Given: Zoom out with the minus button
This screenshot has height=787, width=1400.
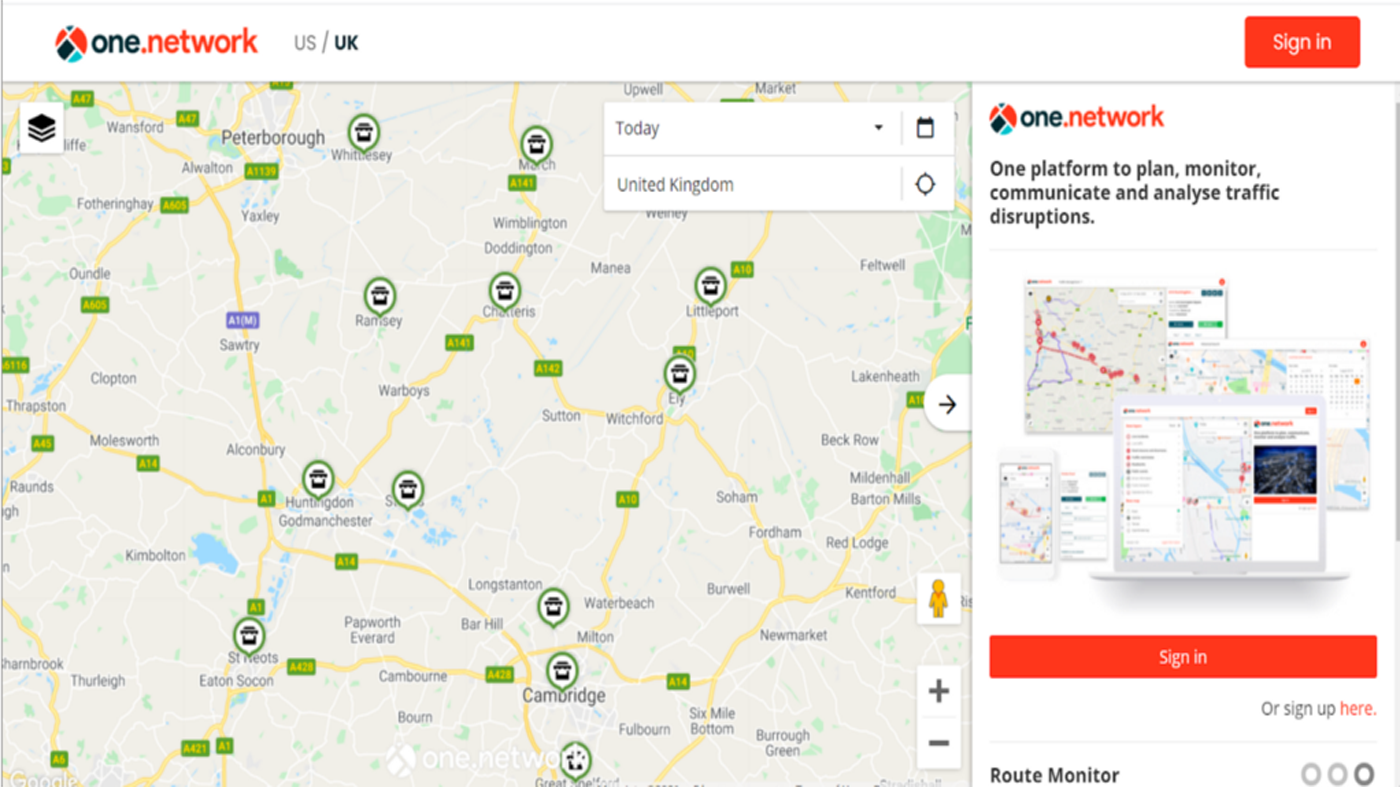Looking at the screenshot, I should click(938, 743).
